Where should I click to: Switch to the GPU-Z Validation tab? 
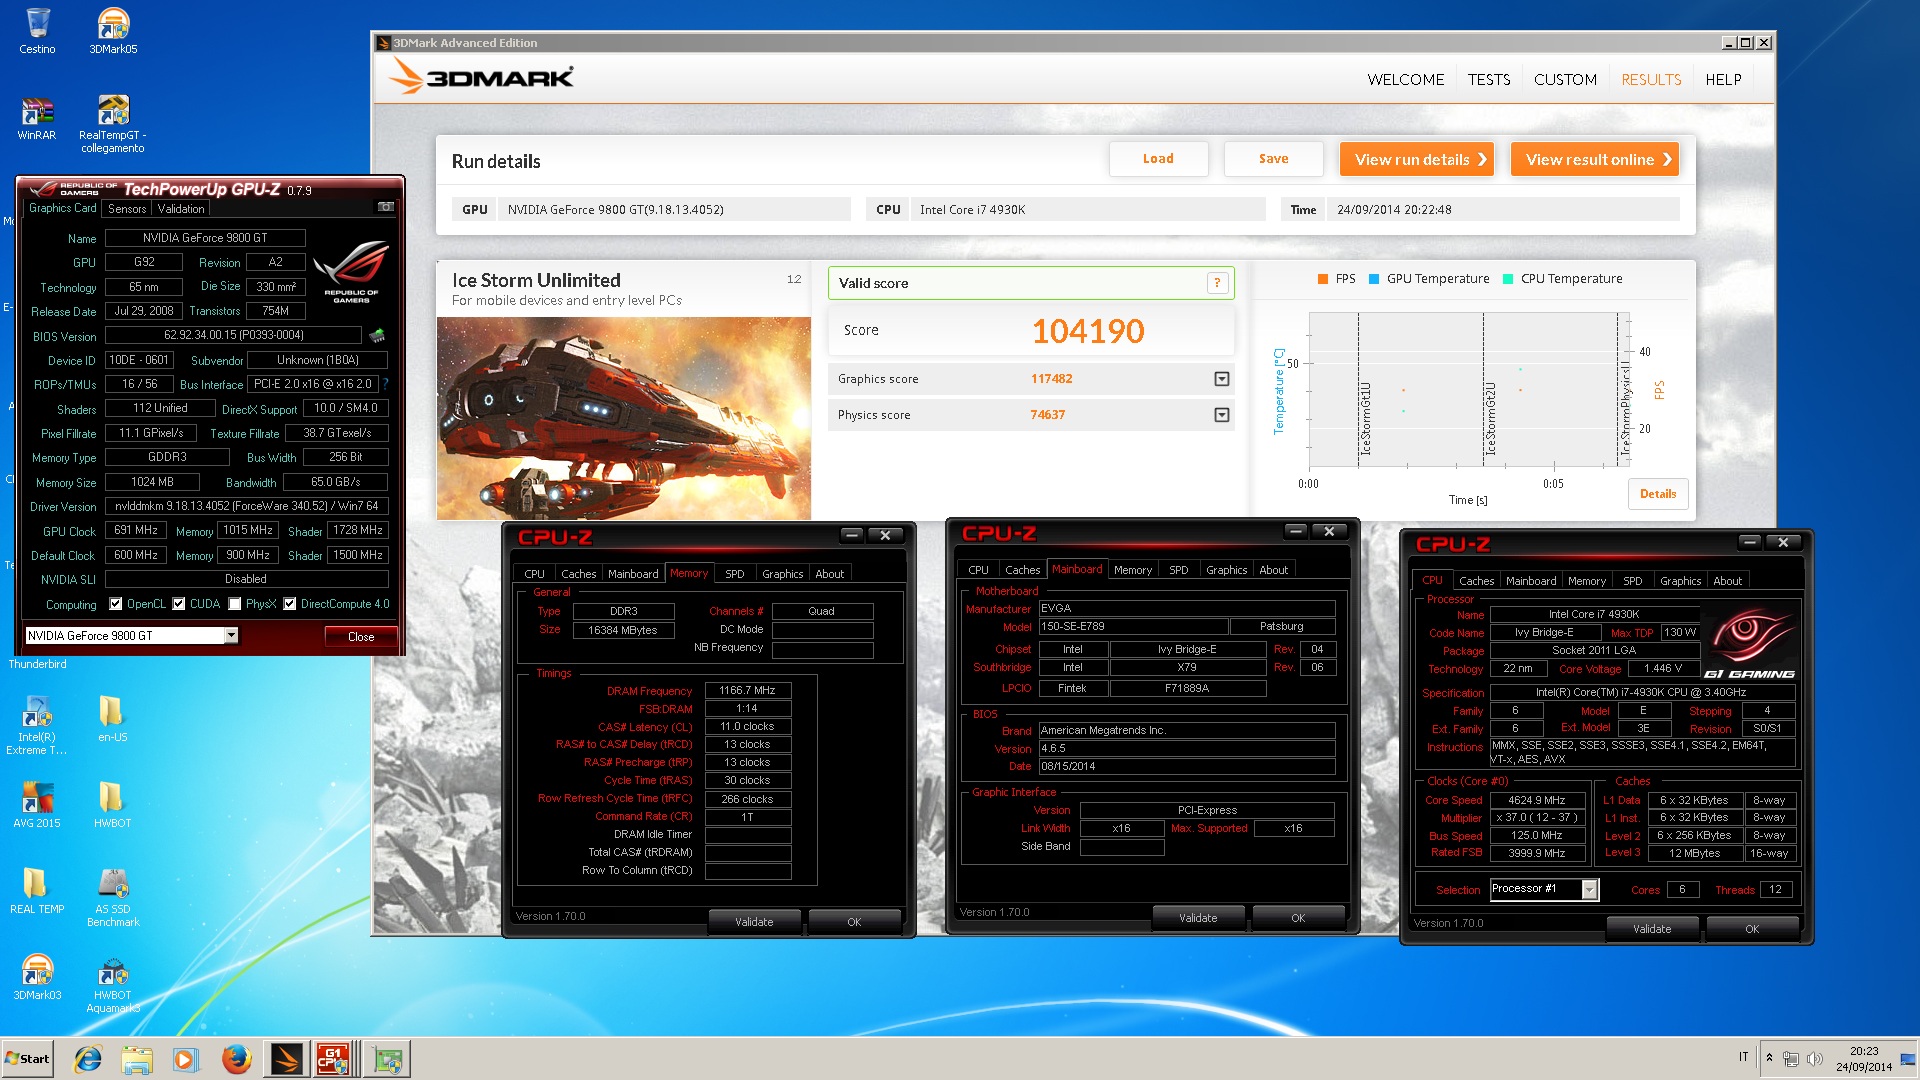(x=181, y=209)
